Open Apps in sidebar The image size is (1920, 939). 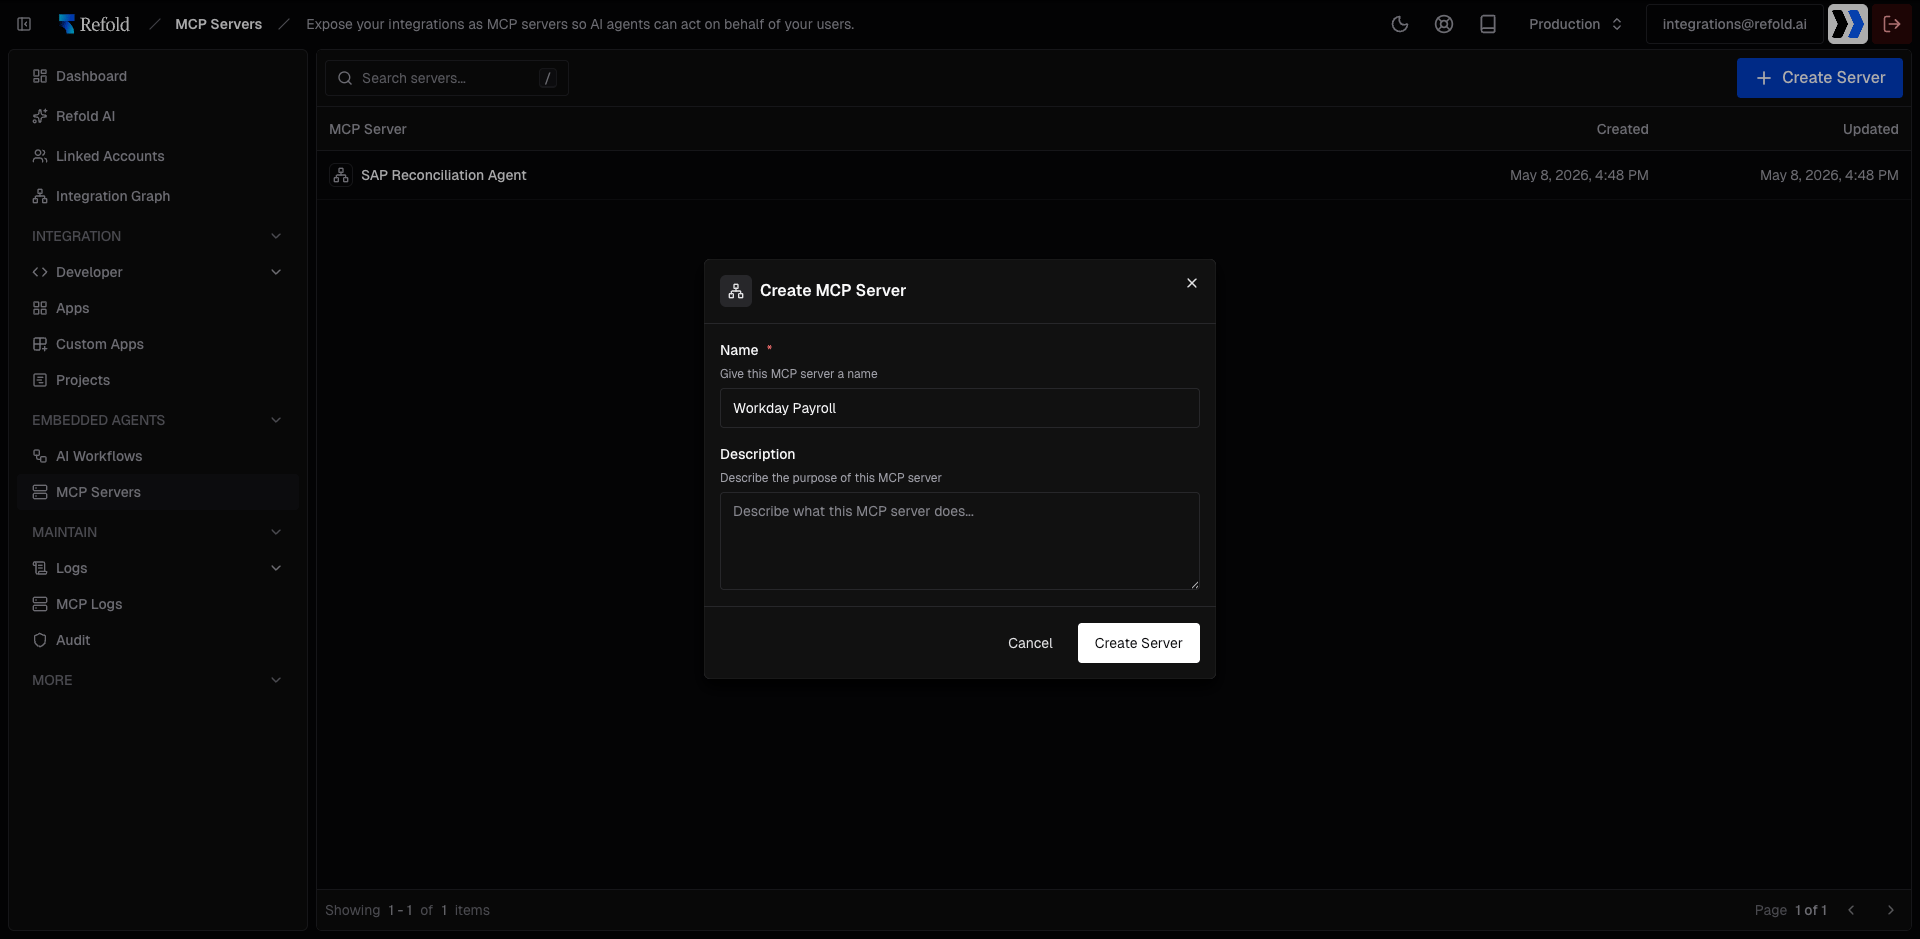coord(158,308)
